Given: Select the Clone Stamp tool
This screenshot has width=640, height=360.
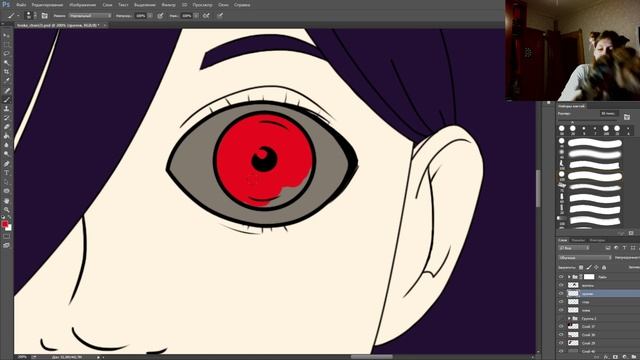Looking at the screenshot, I should tap(7, 109).
